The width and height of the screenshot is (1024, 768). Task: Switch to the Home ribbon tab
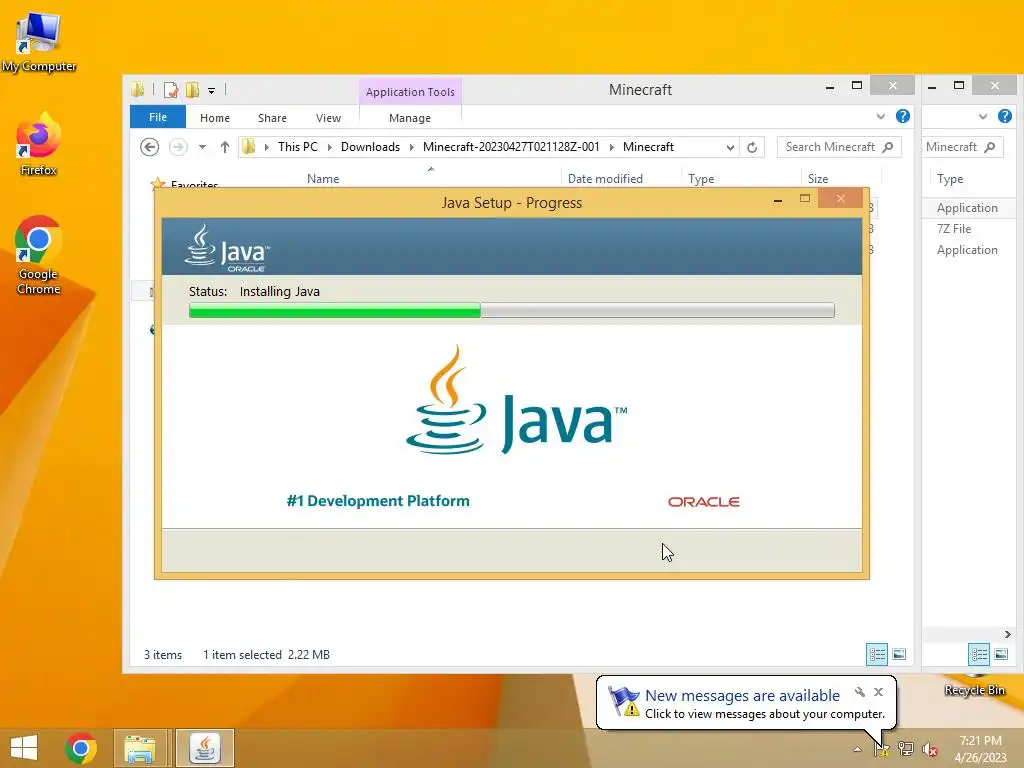pyautogui.click(x=215, y=118)
